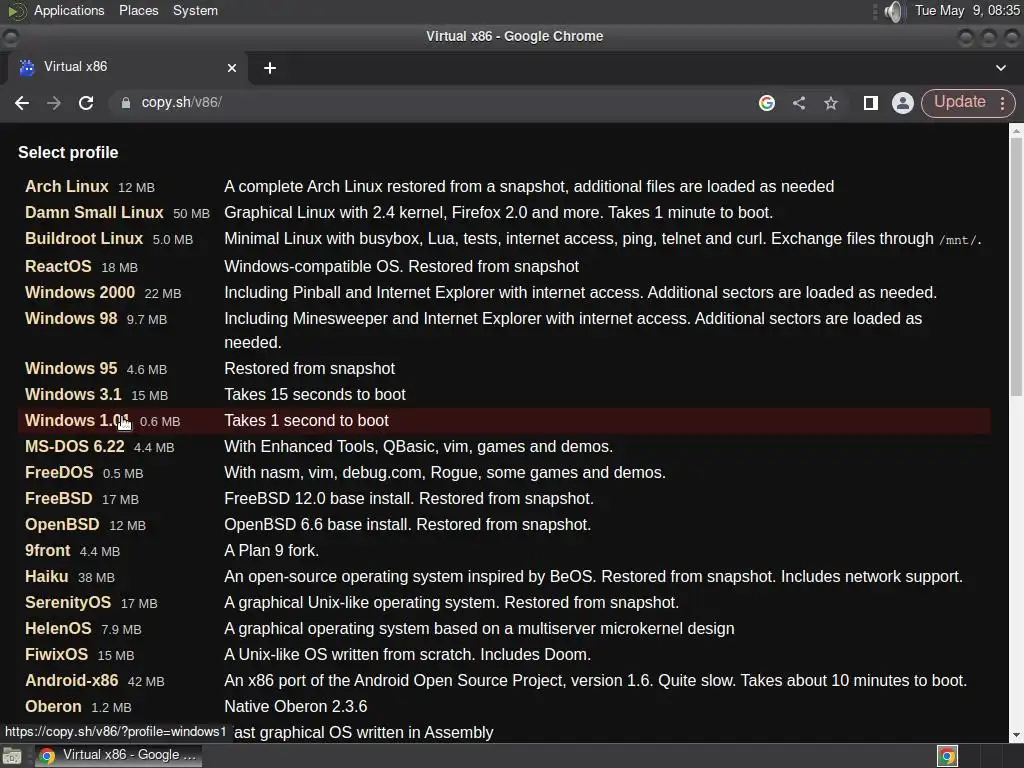Start the MS-DOS 6.22 profile
Viewport: 1024px width, 768px height.
pyautogui.click(x=74, y=446)
